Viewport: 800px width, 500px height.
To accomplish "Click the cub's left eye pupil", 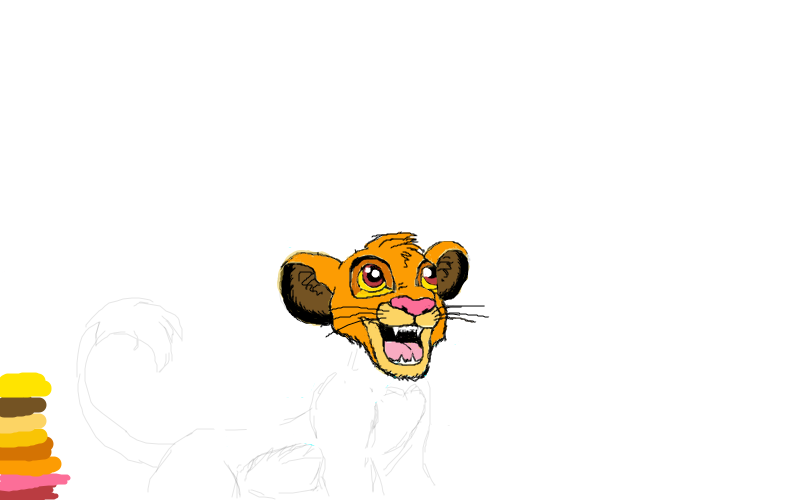I will 372,277.
